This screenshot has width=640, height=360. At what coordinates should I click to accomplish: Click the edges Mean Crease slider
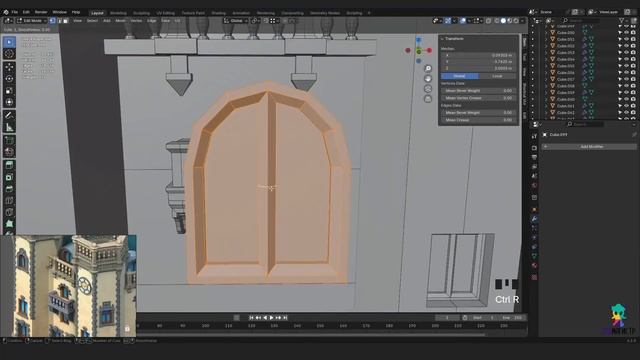478,120
